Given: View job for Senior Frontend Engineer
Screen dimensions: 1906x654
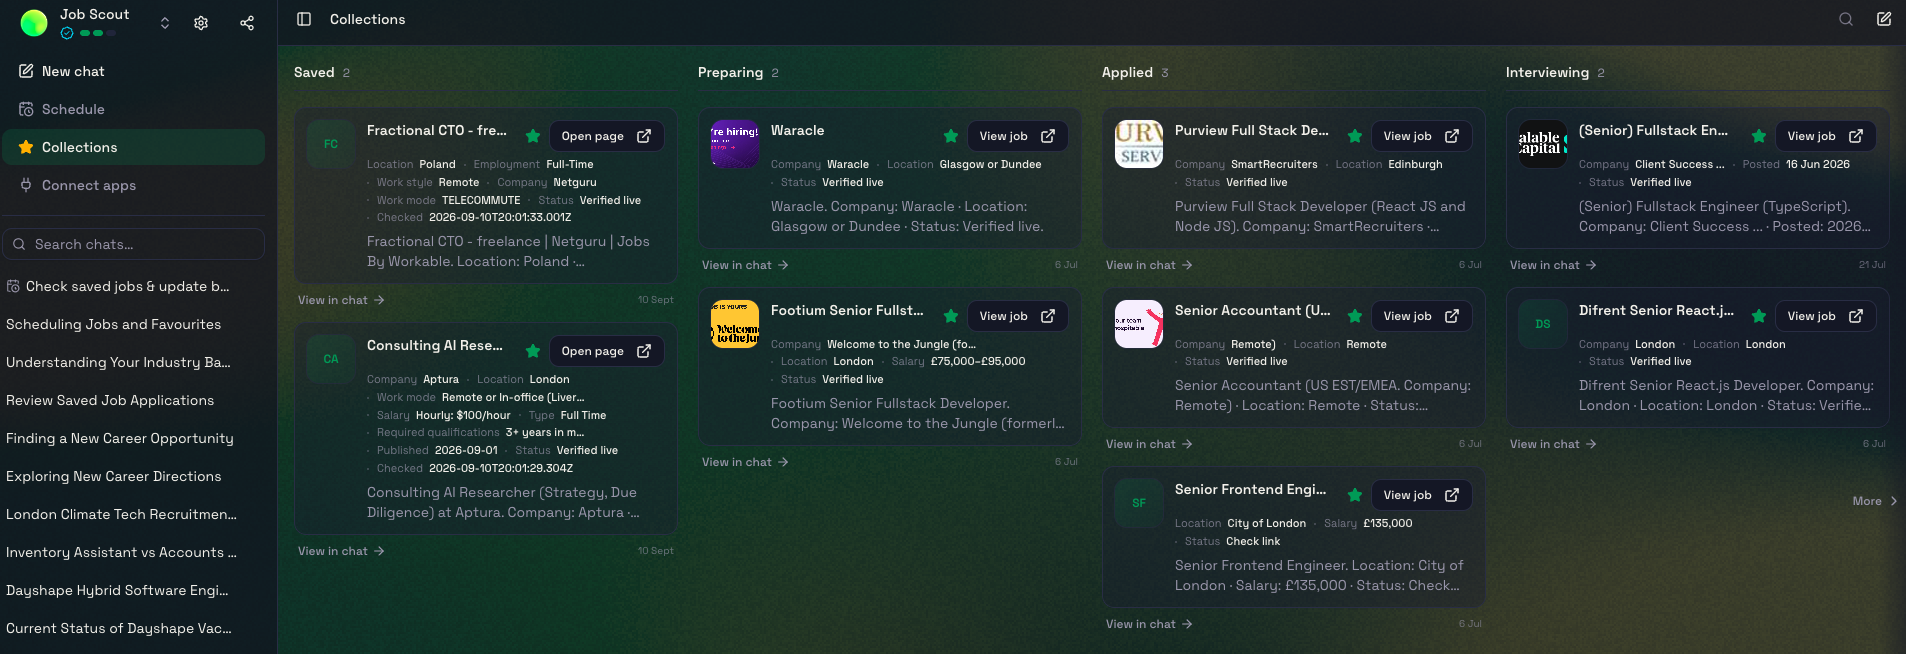Looking at the screenshot, I should [x=1422, y=495].
